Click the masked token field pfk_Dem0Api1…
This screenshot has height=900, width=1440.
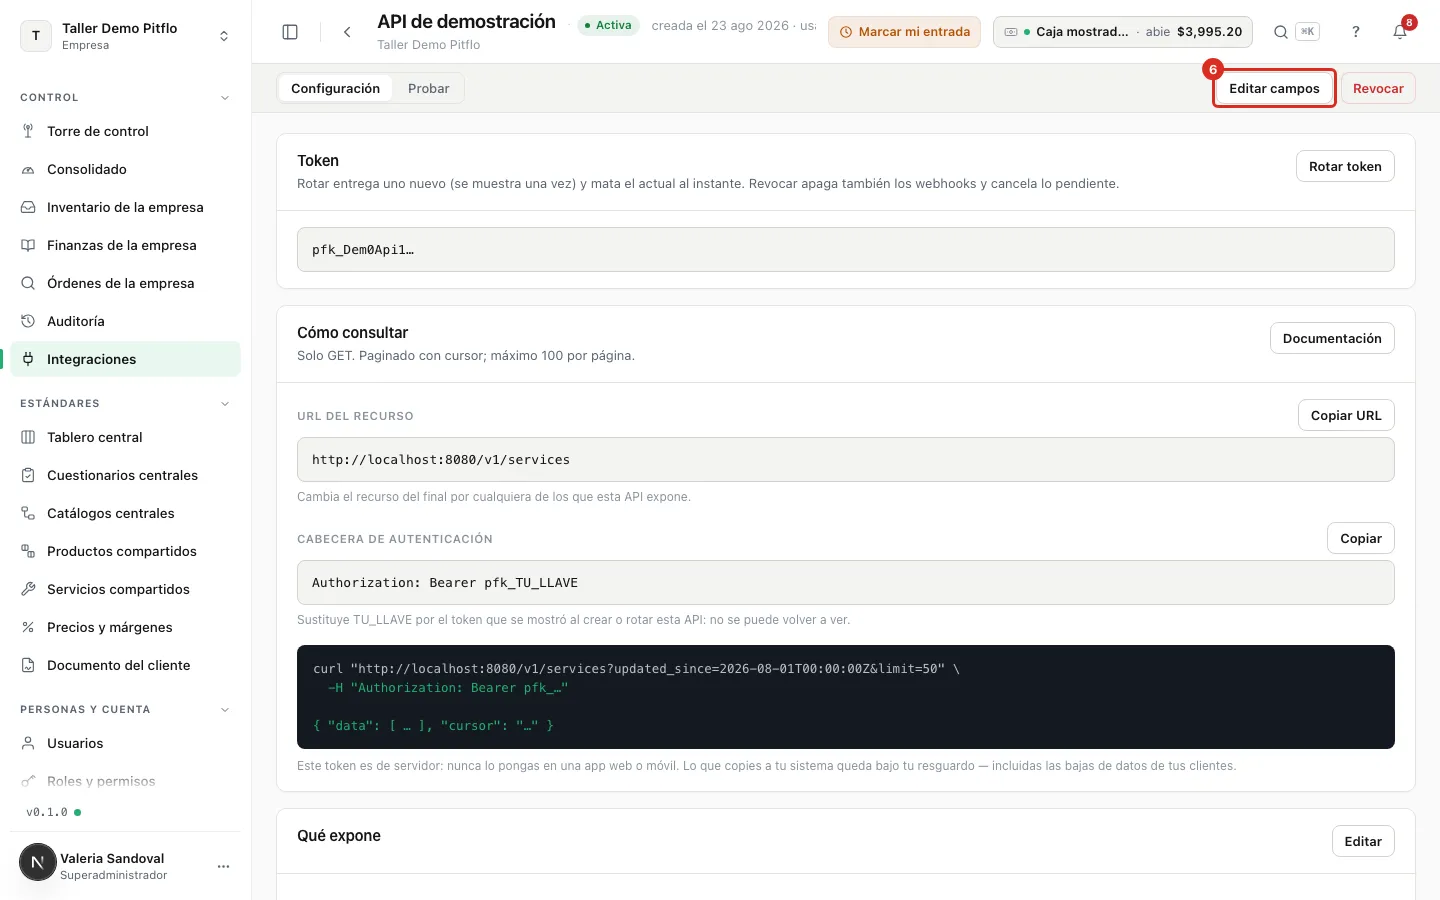[x=846, y=249]
